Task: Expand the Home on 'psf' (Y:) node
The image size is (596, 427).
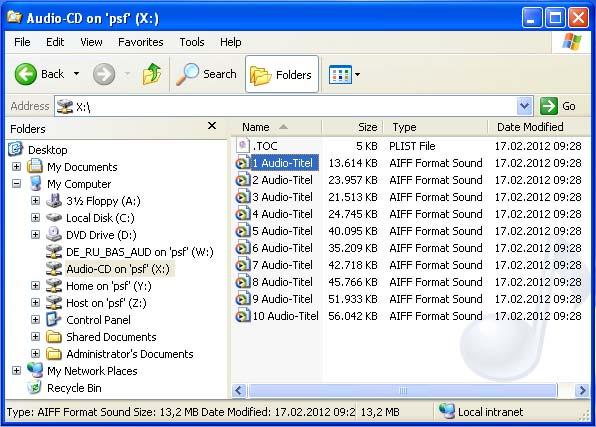Action: pyautogui.click(x=35, y=286)
